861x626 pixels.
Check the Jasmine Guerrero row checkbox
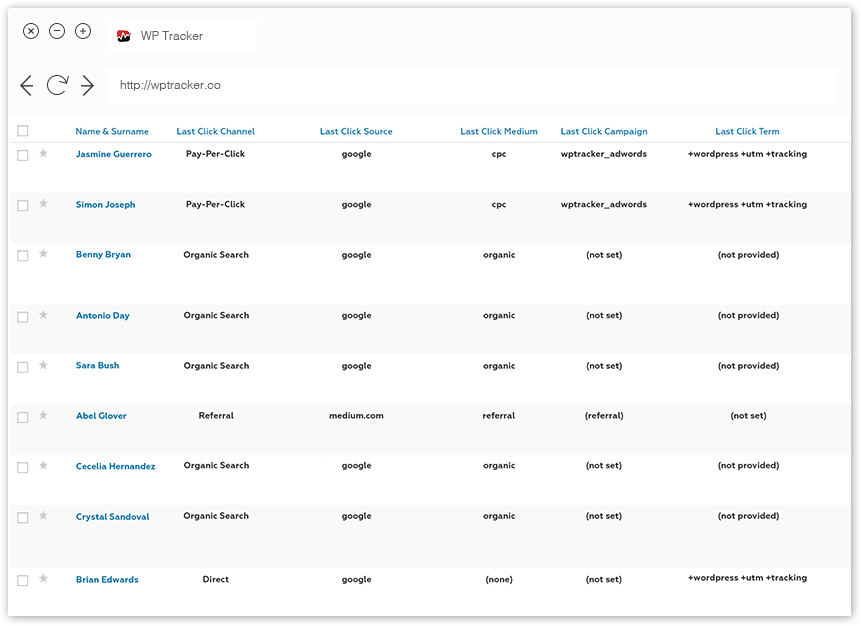(23, 155)
